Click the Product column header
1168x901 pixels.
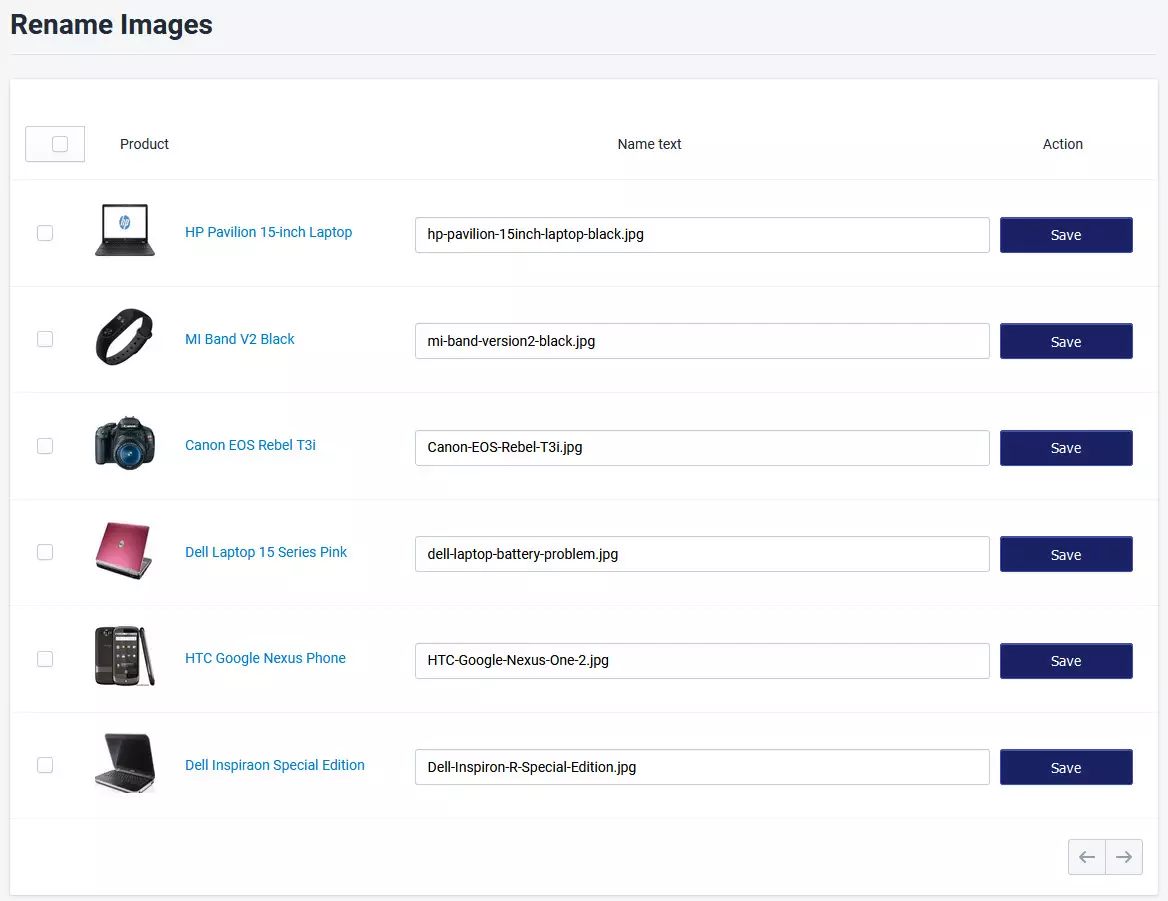tap(145, 144)
